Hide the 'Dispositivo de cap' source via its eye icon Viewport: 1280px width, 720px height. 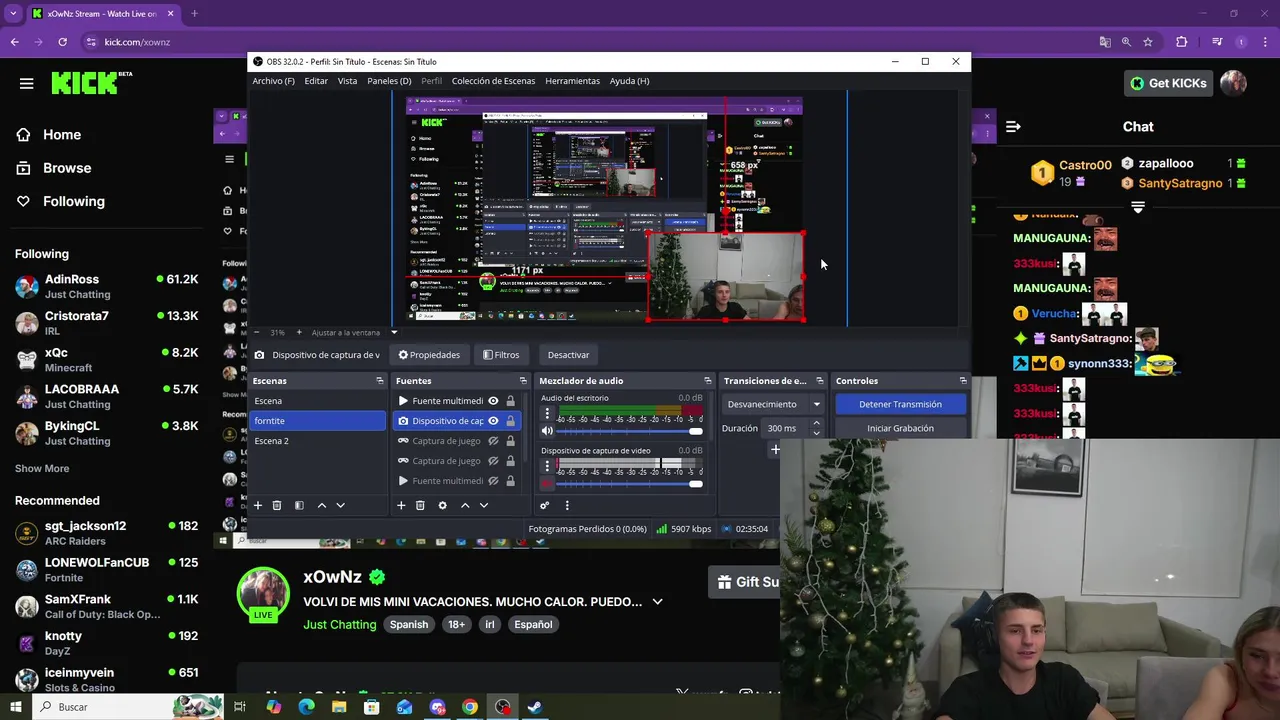493,421
